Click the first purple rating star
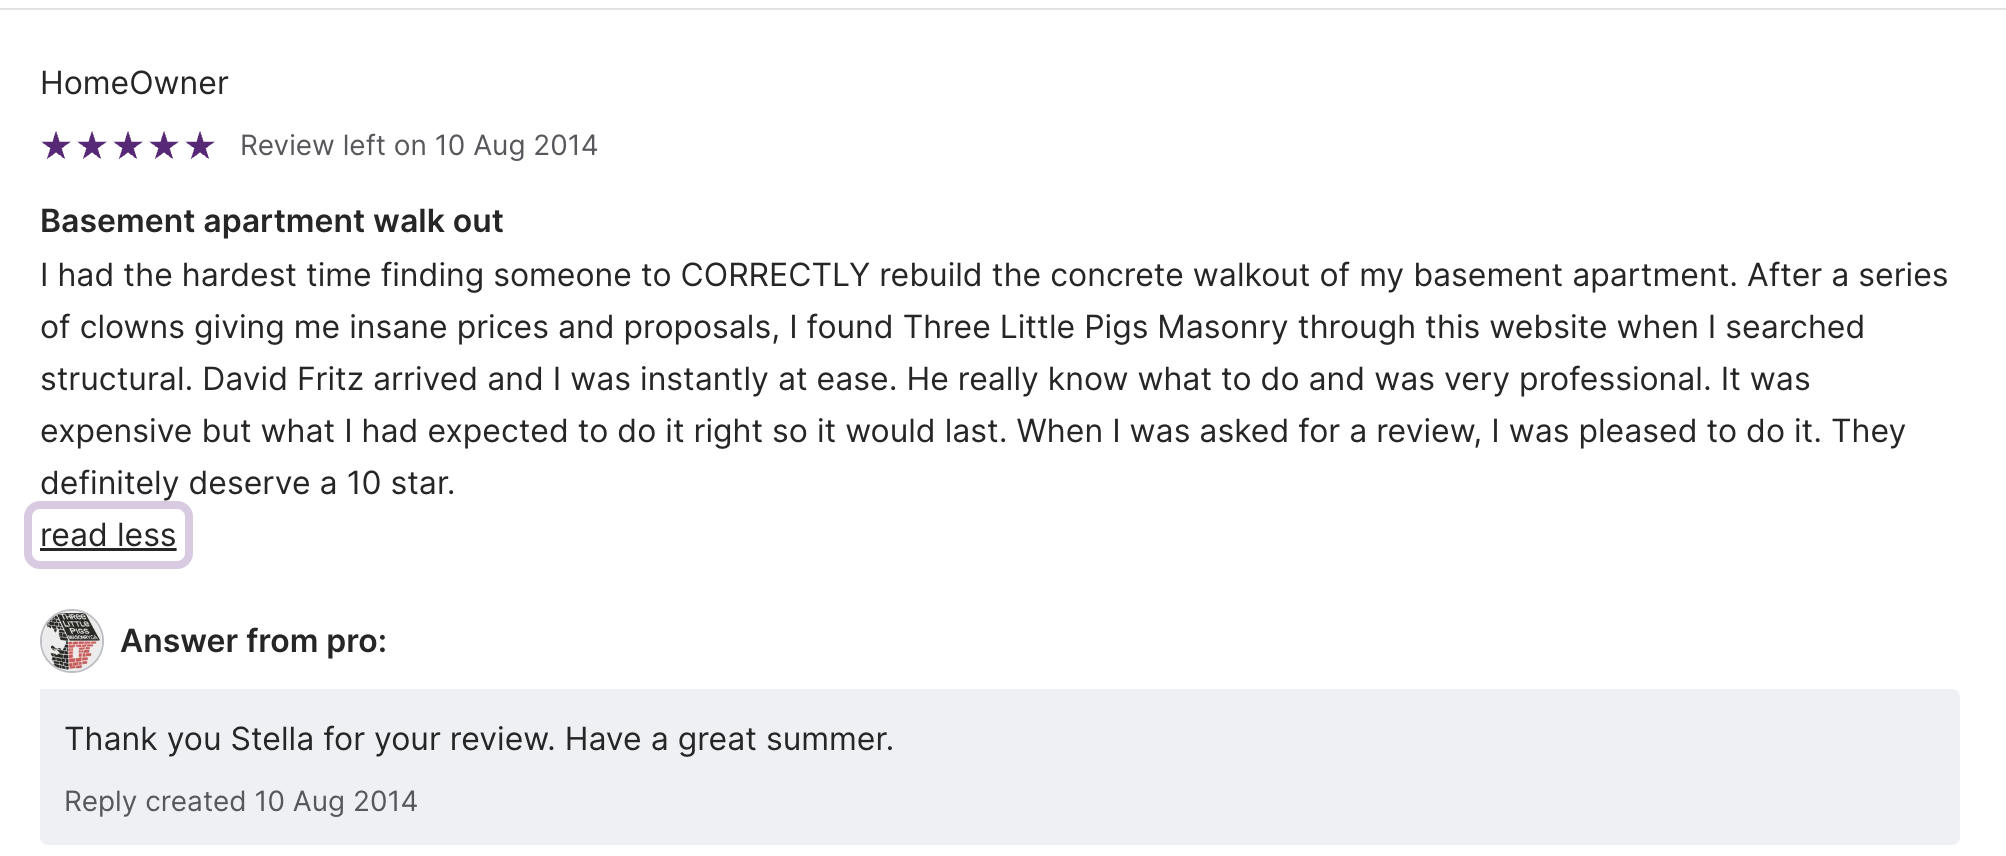This screenshot has width=2006, height=856. tap(56, 146)
